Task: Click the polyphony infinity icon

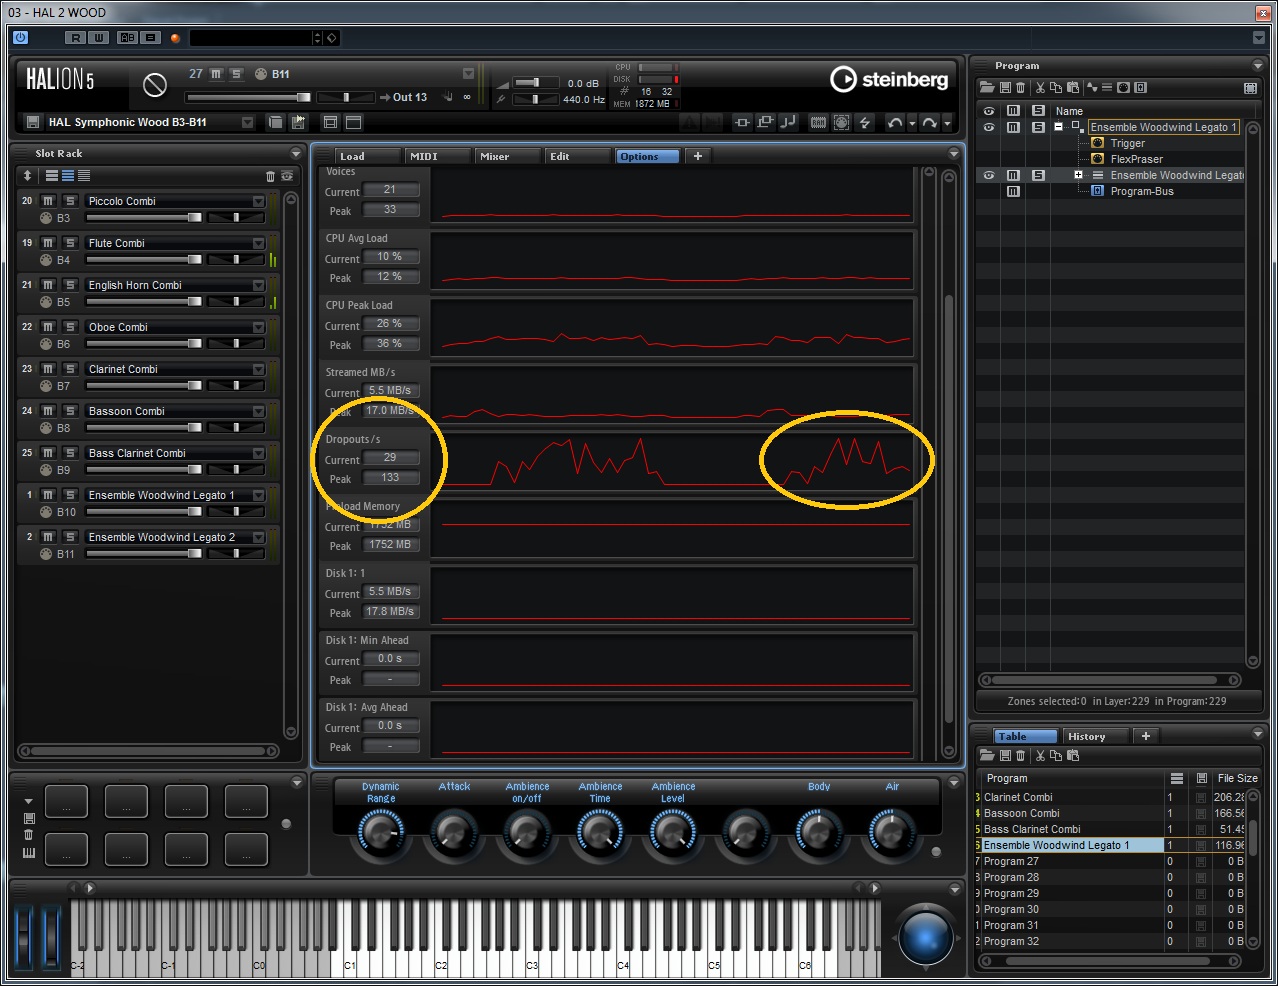Action: click(466, 97)
